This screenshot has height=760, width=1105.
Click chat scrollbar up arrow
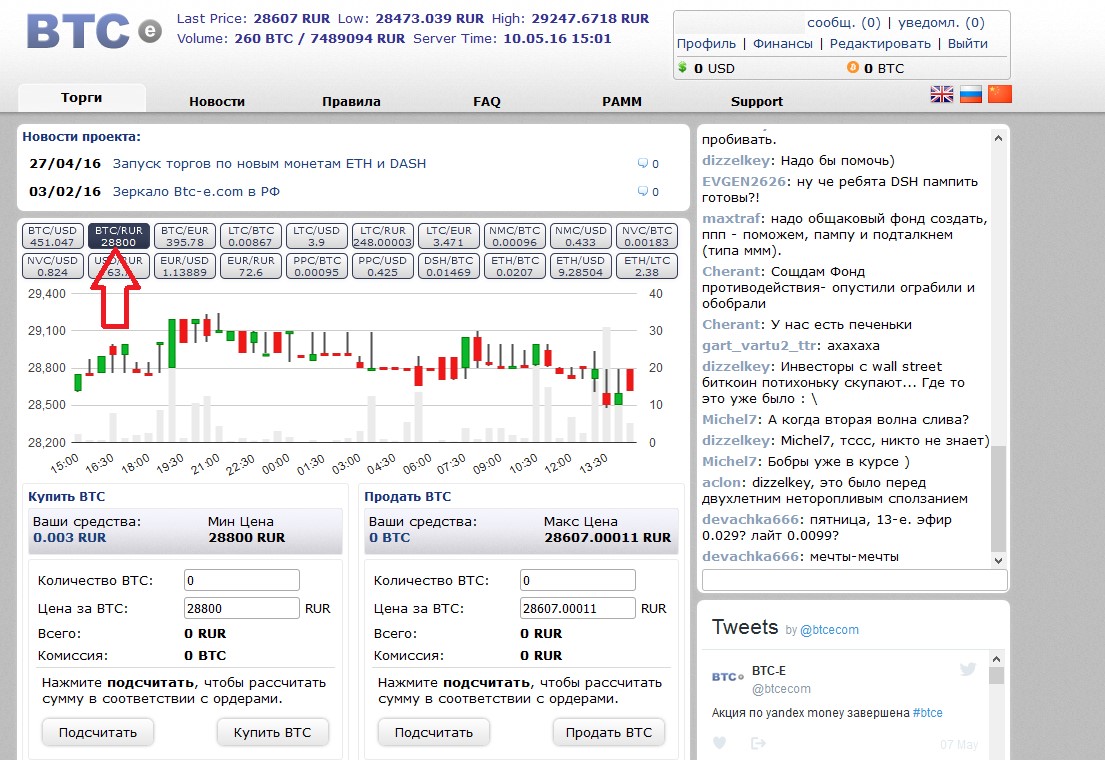pyautogui.click(x=998, y=138)
